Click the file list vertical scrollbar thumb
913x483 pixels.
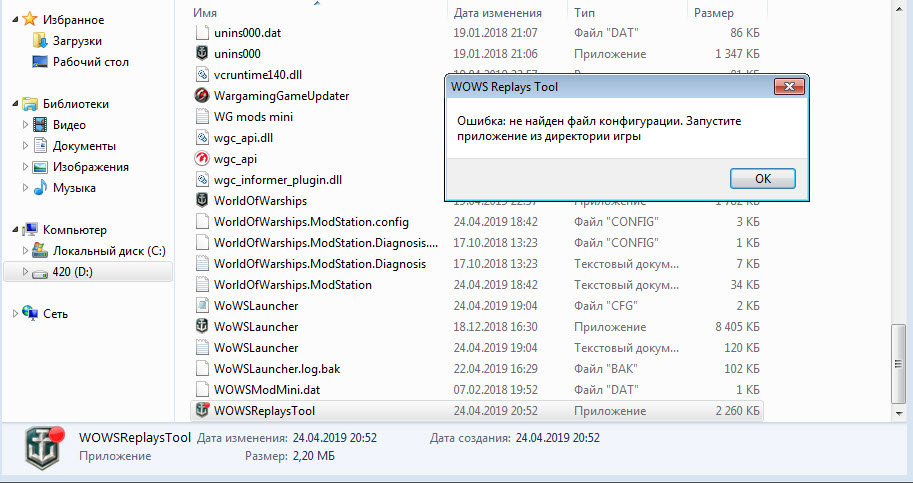[899, 364]
